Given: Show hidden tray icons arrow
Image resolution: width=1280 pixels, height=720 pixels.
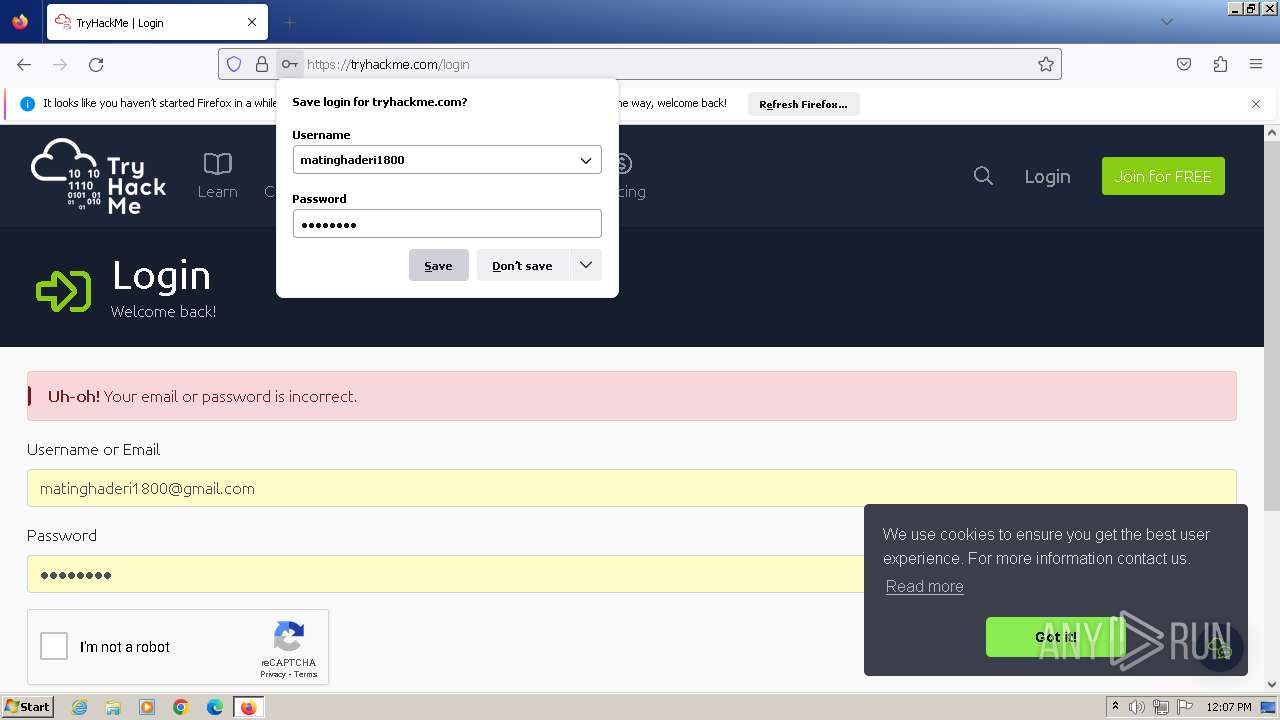Looking at the screenshot, I should [1115, 707].
